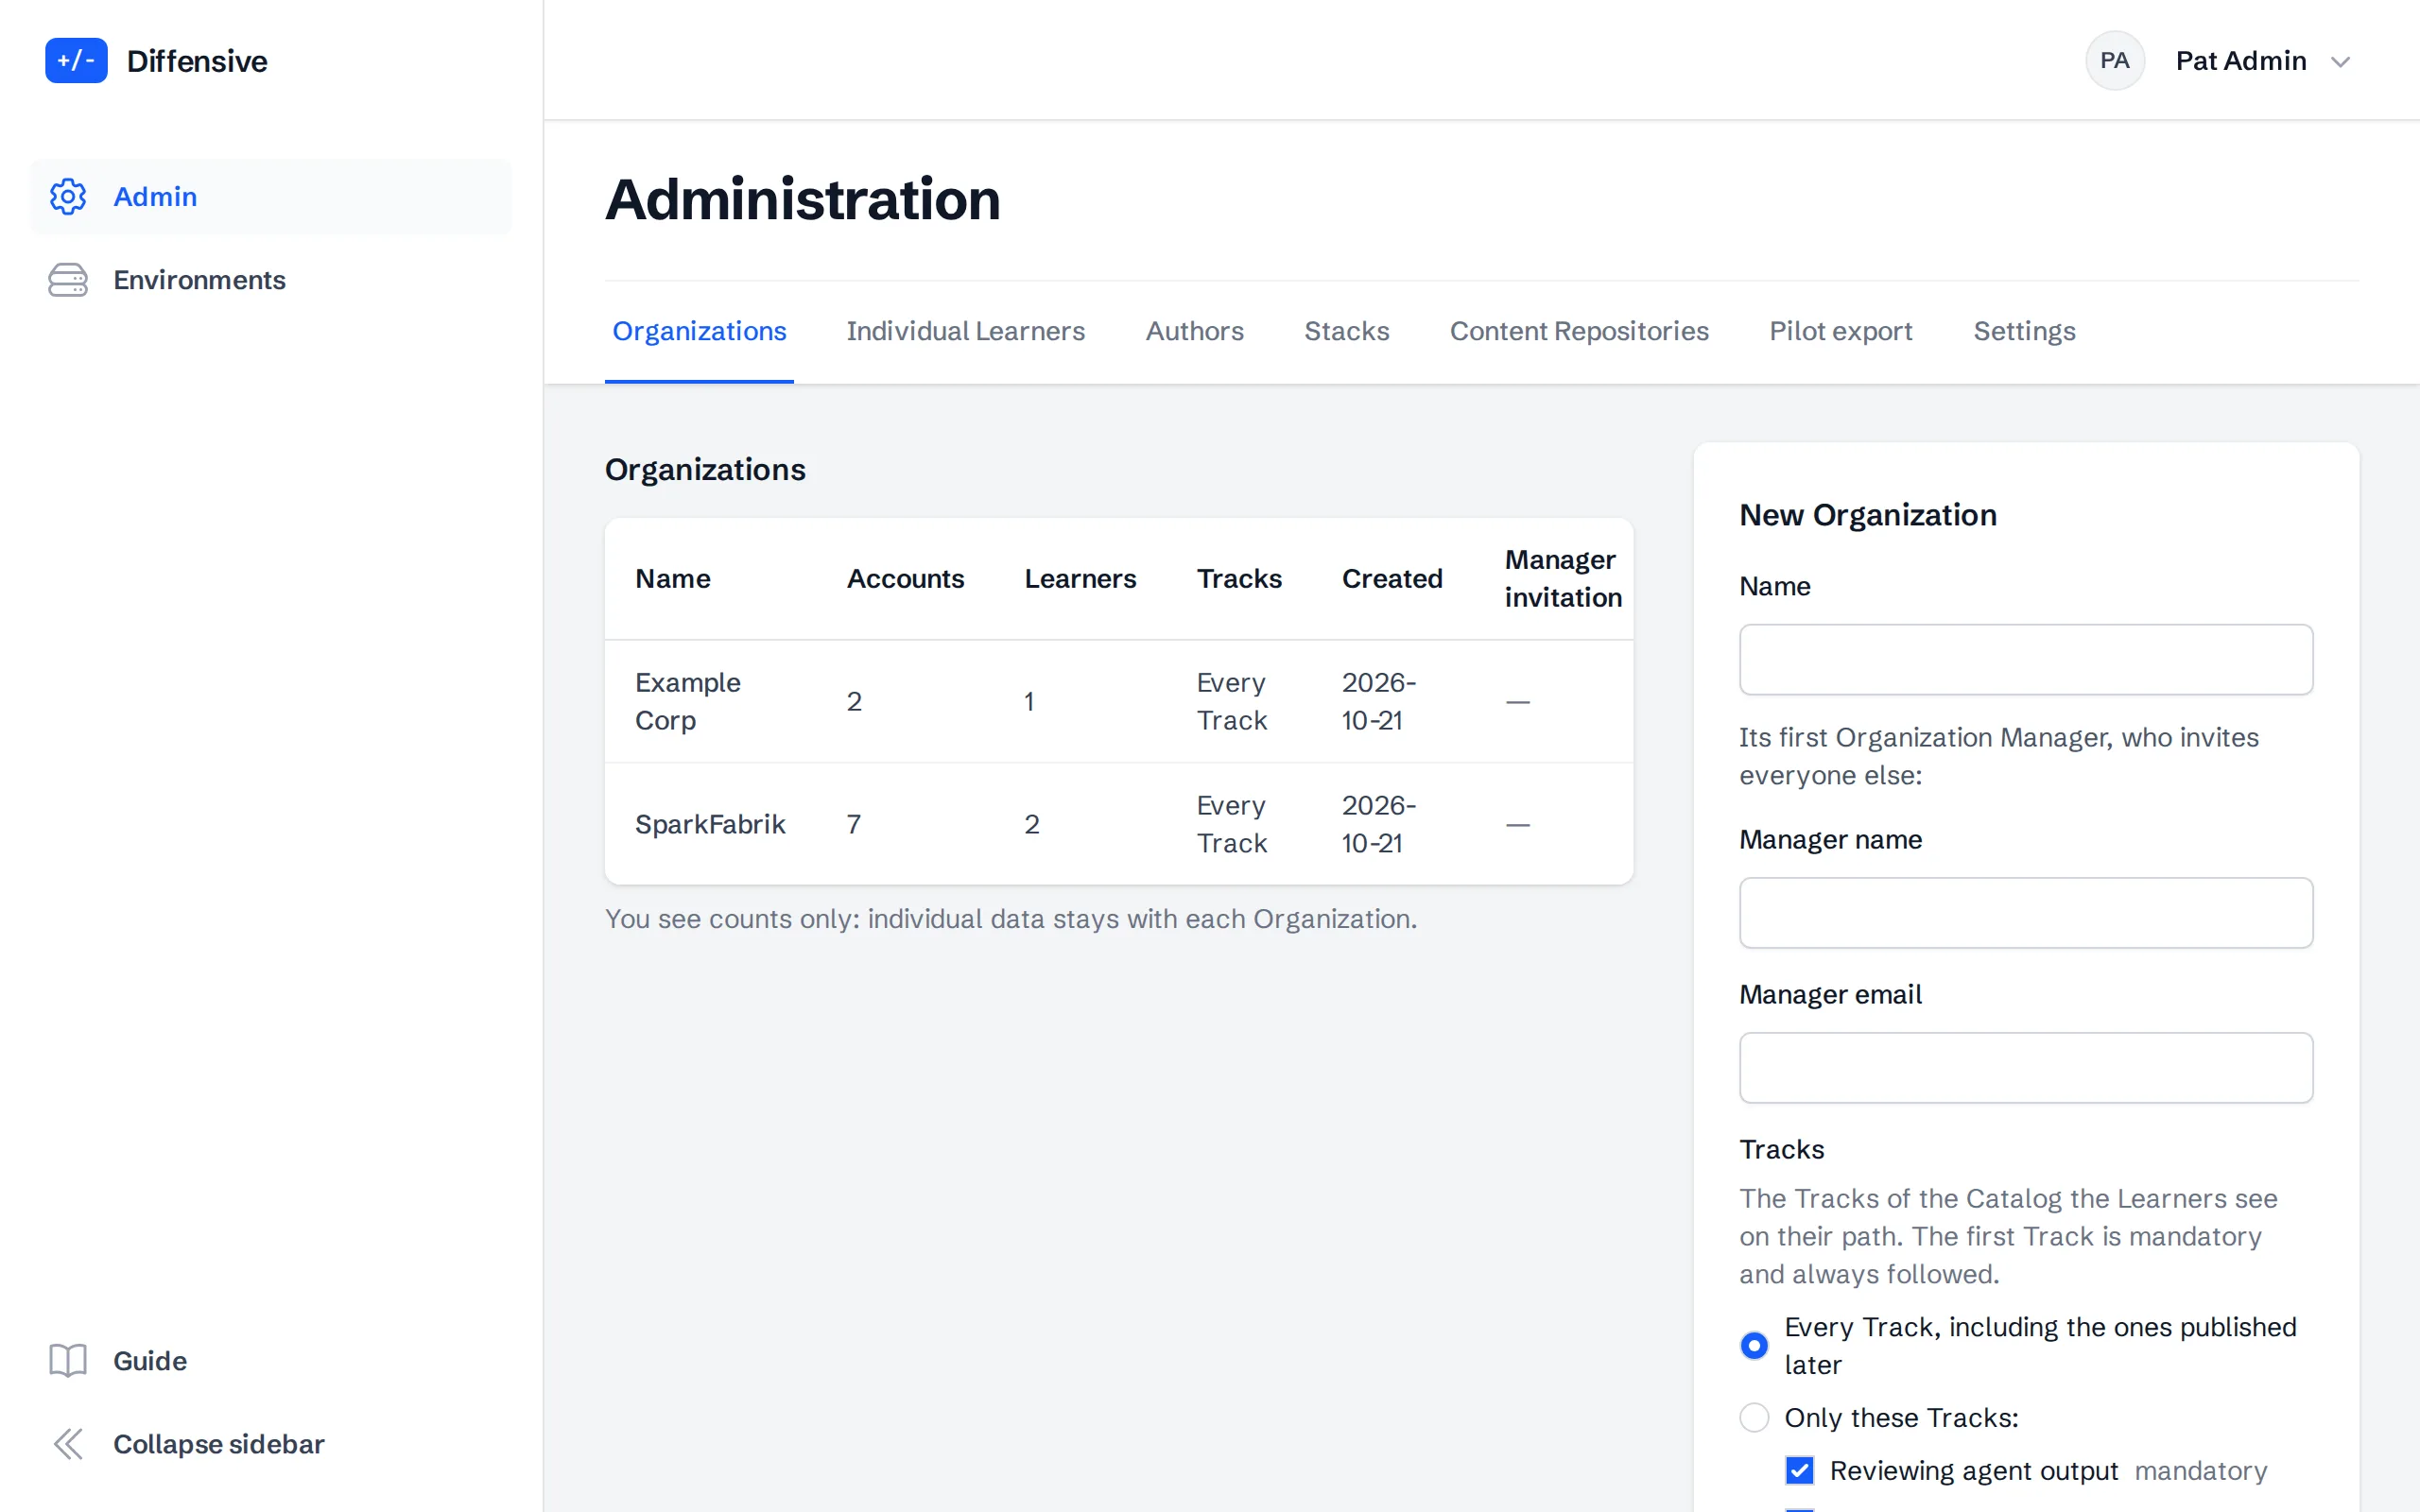
Task: Click the Collapse sidebar double-chevron icon
Action: [x=68, y=1444]
